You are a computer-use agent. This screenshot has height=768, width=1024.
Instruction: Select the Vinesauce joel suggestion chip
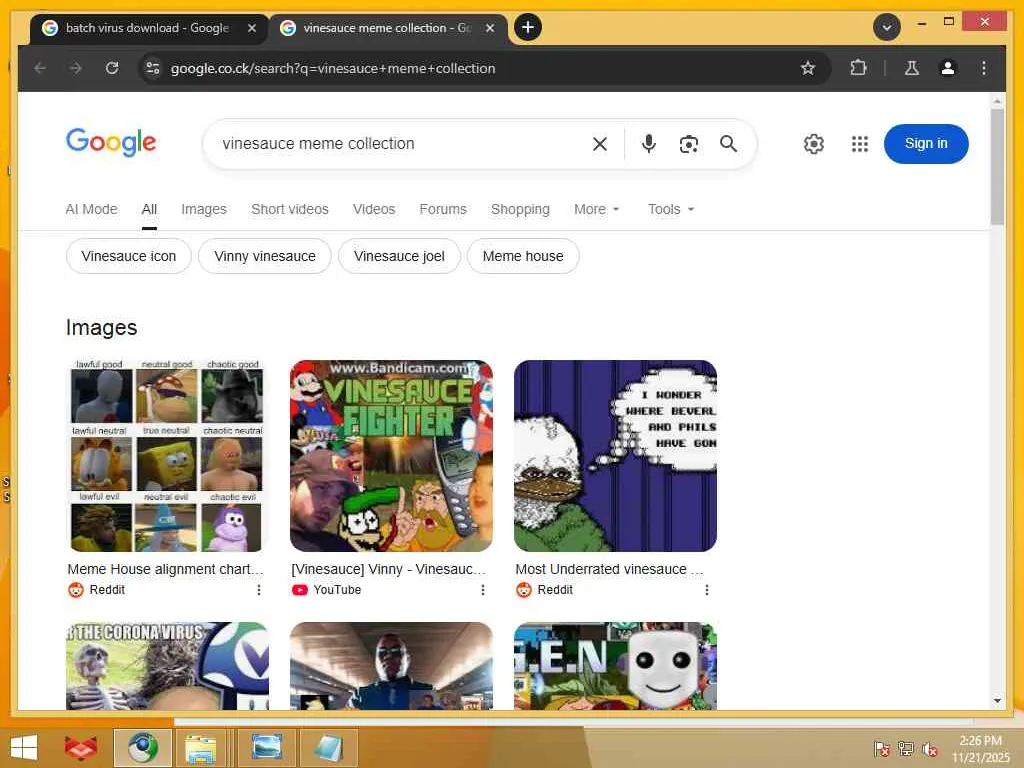click(399, 256)
